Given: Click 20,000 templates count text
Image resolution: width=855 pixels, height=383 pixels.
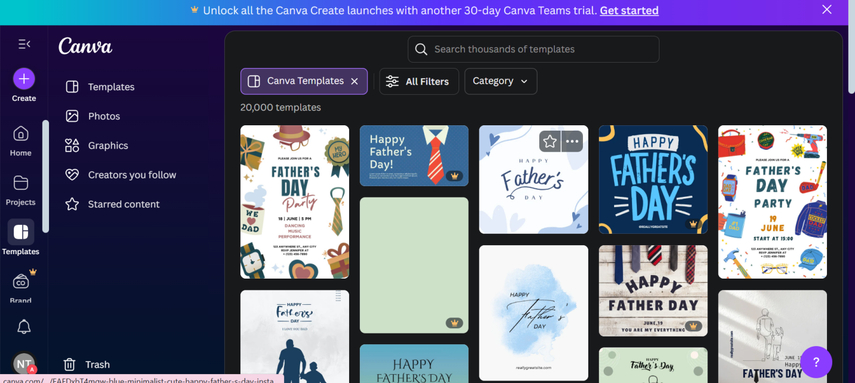Looking at the screenshot, I should [280, 107].
